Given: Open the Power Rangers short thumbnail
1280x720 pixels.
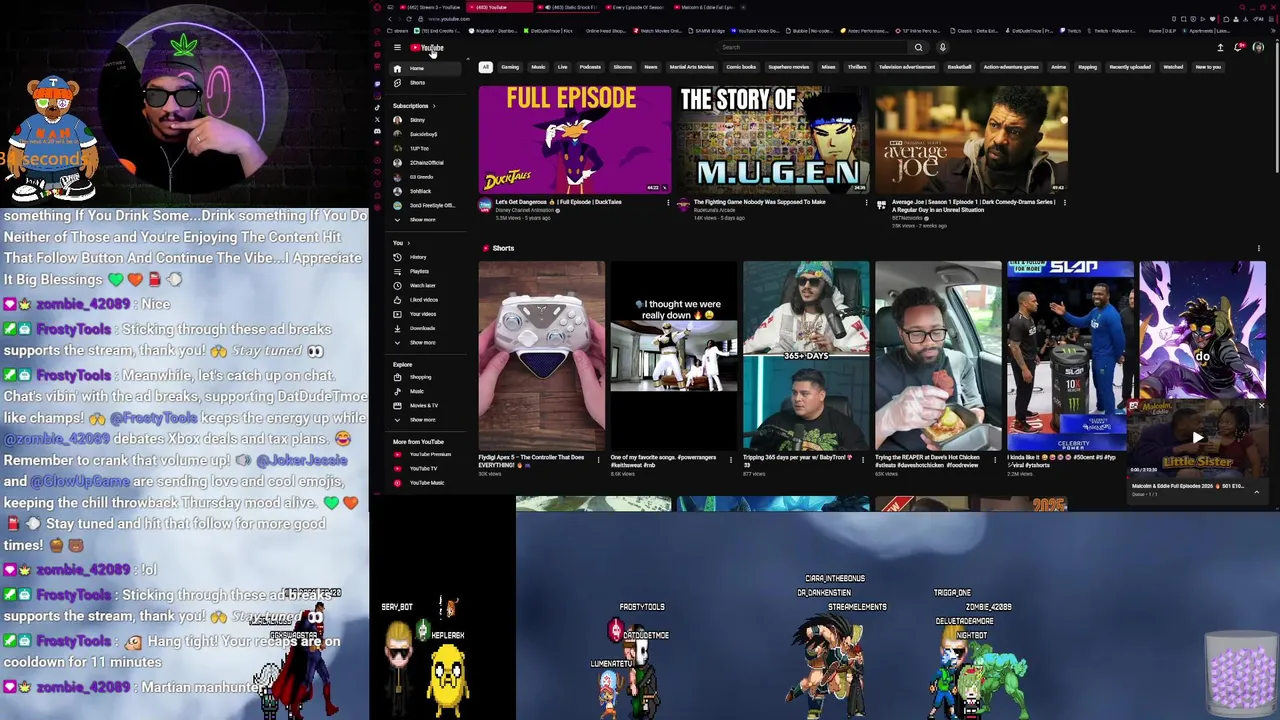Looking at the screenshot, I should pos(674,356).
